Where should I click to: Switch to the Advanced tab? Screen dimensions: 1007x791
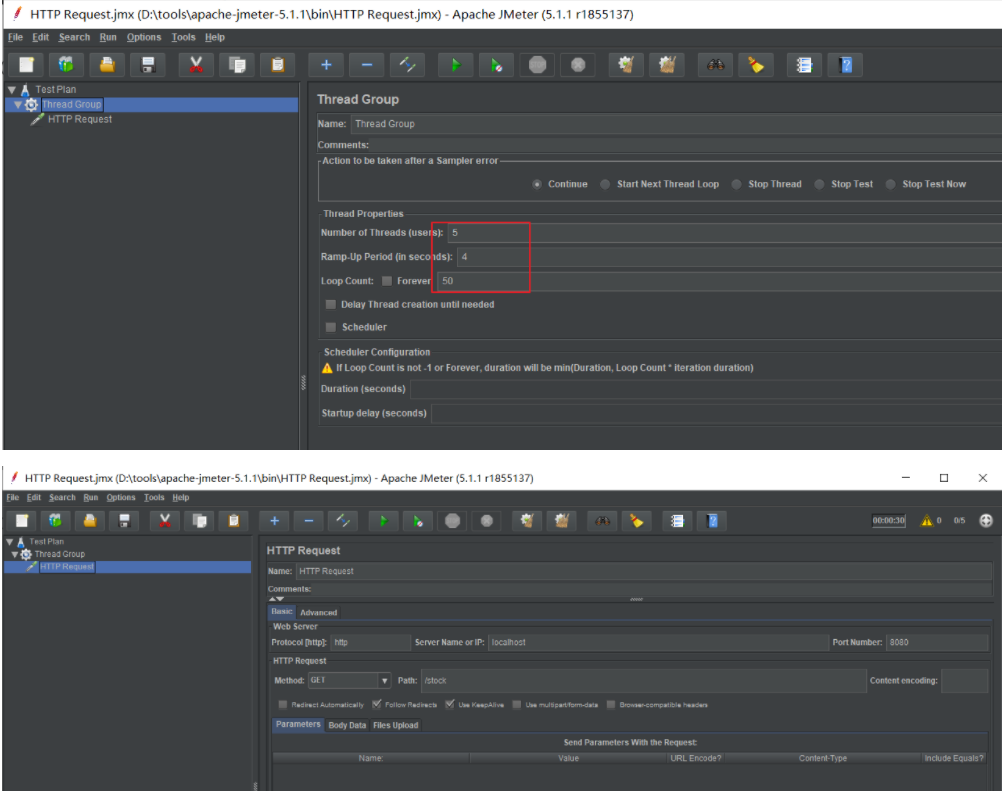[319, 613]
